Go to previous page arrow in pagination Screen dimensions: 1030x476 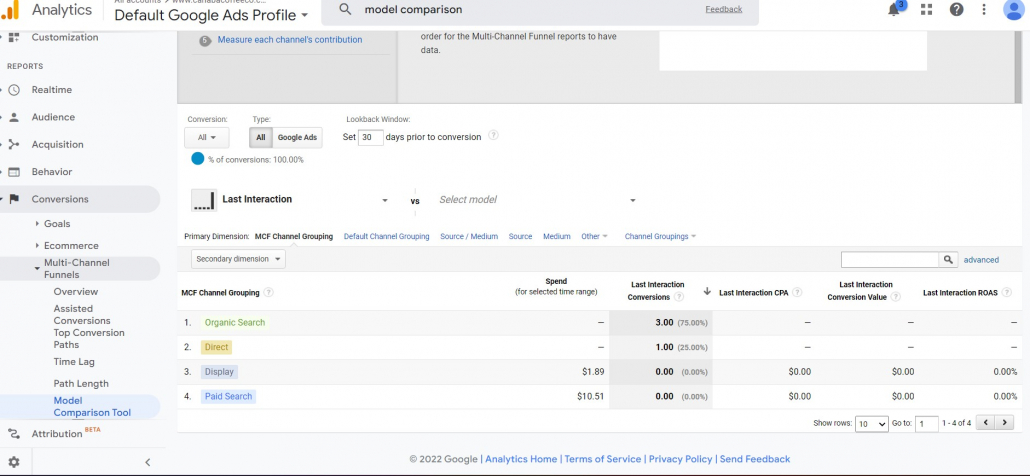(985, 423)
